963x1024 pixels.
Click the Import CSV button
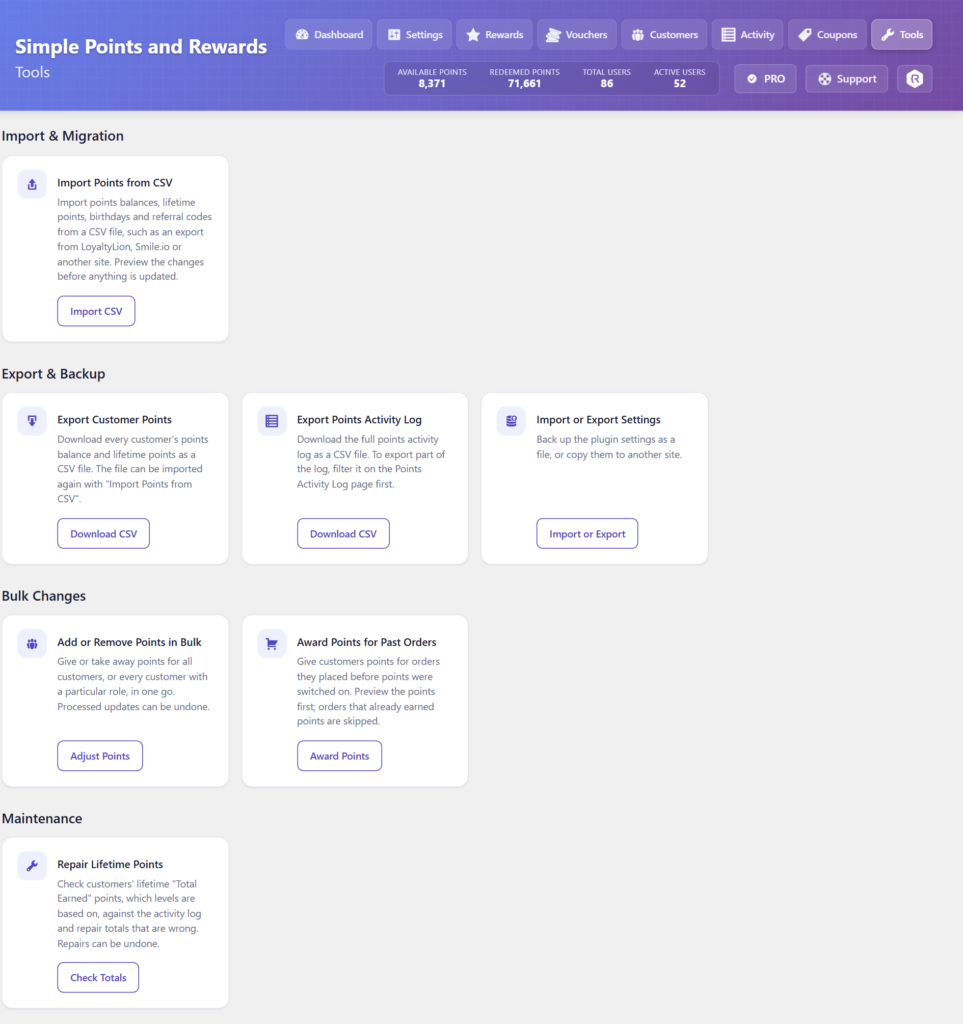pos(96,312)
